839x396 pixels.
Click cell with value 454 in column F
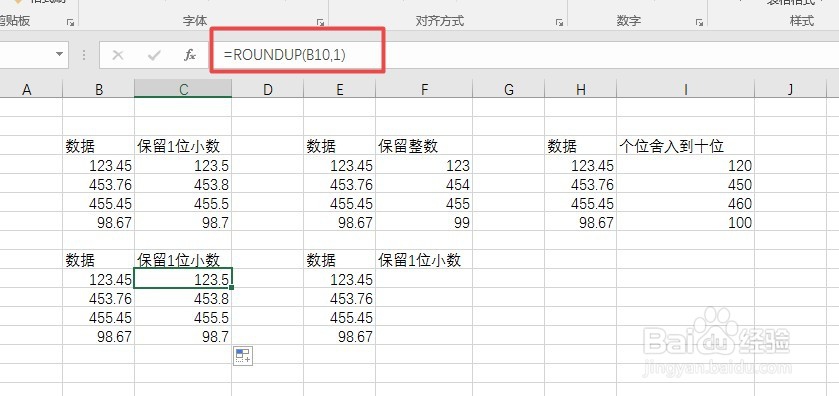pyautogui.click(x=424, y=184)
